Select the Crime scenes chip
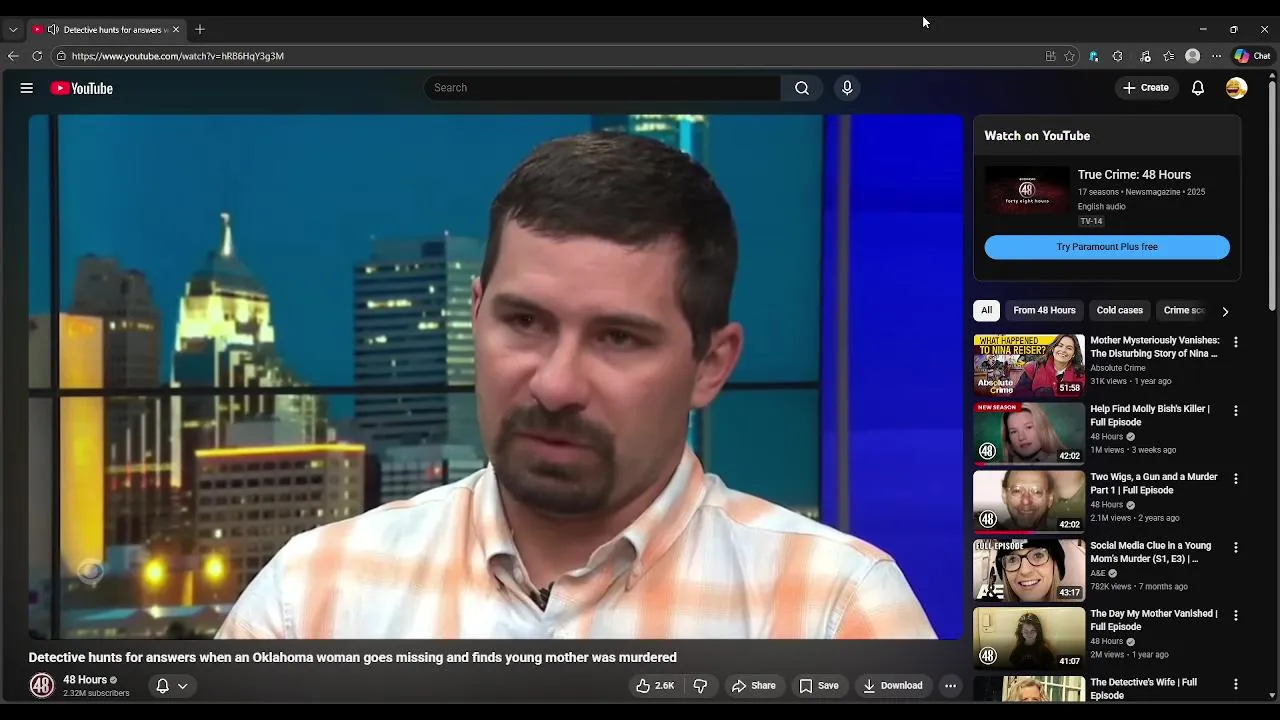 (x=1184, y=310)
